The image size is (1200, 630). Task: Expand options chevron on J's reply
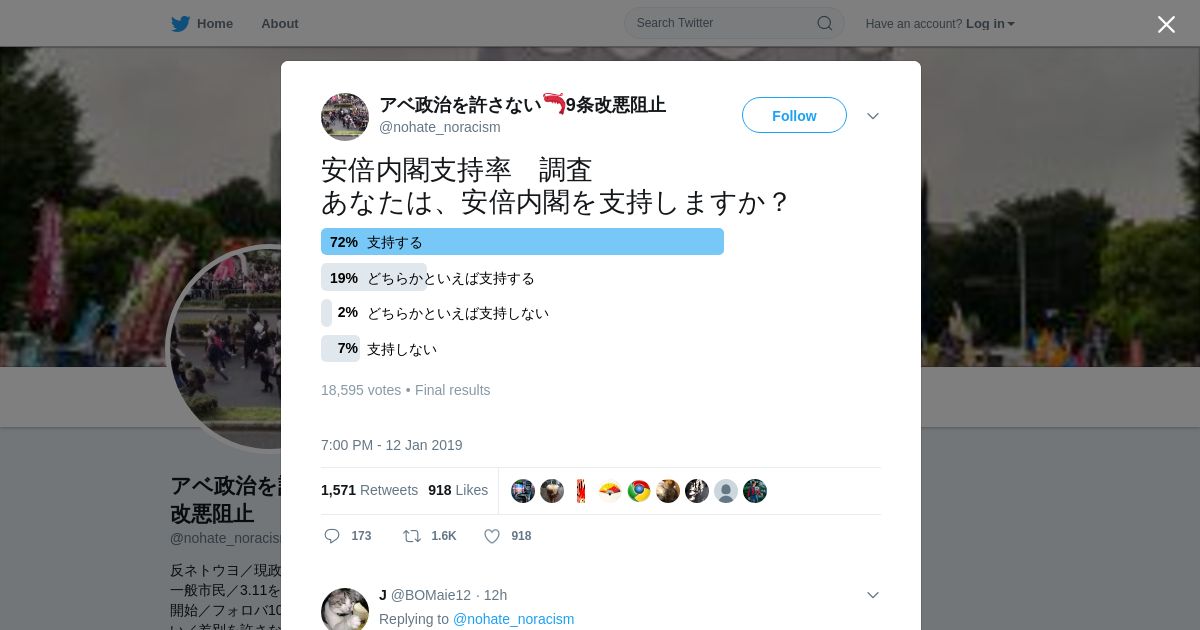pyautogui.click(x=873, y=595)
